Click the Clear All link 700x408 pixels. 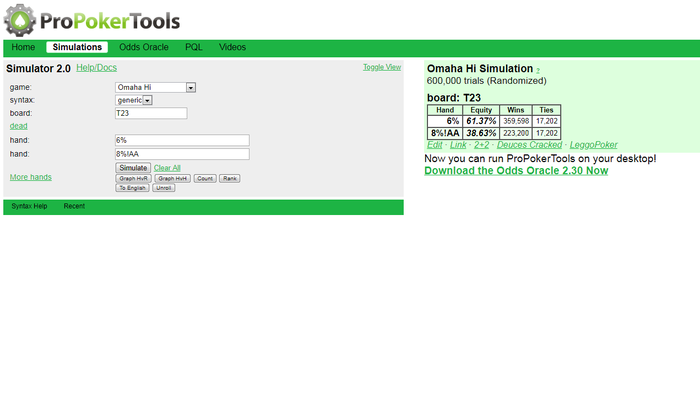[x=167, y=168]
